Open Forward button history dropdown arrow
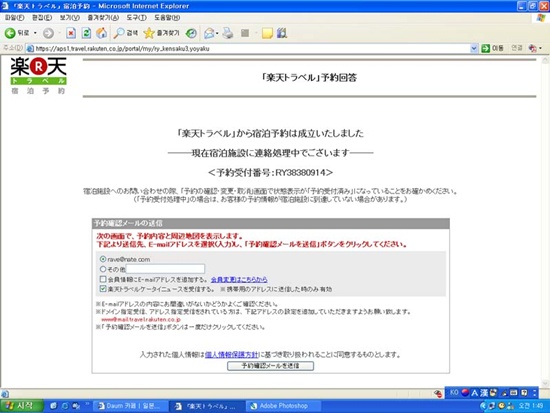 coord(59,33)
